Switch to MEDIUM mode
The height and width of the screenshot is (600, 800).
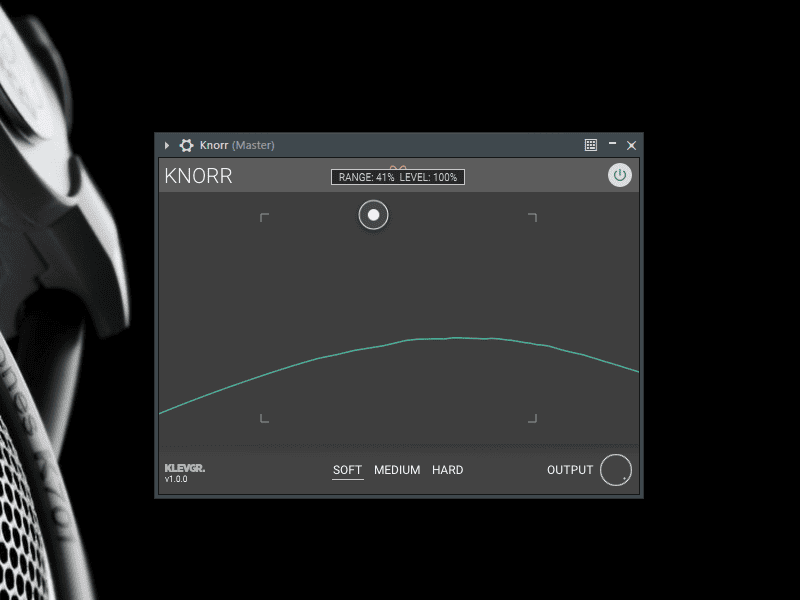pyautogui.click(x=397, y=470)
